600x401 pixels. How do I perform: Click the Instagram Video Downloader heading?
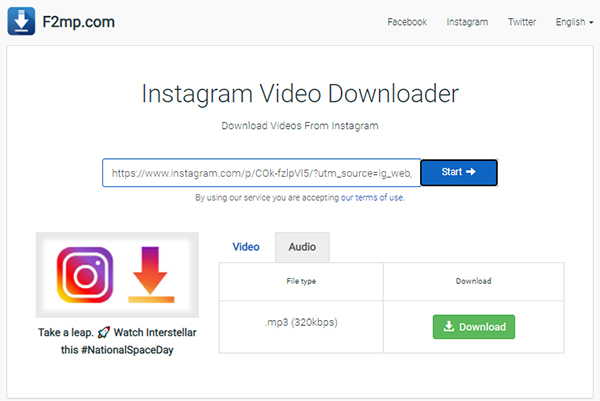(x=300, y=94)
